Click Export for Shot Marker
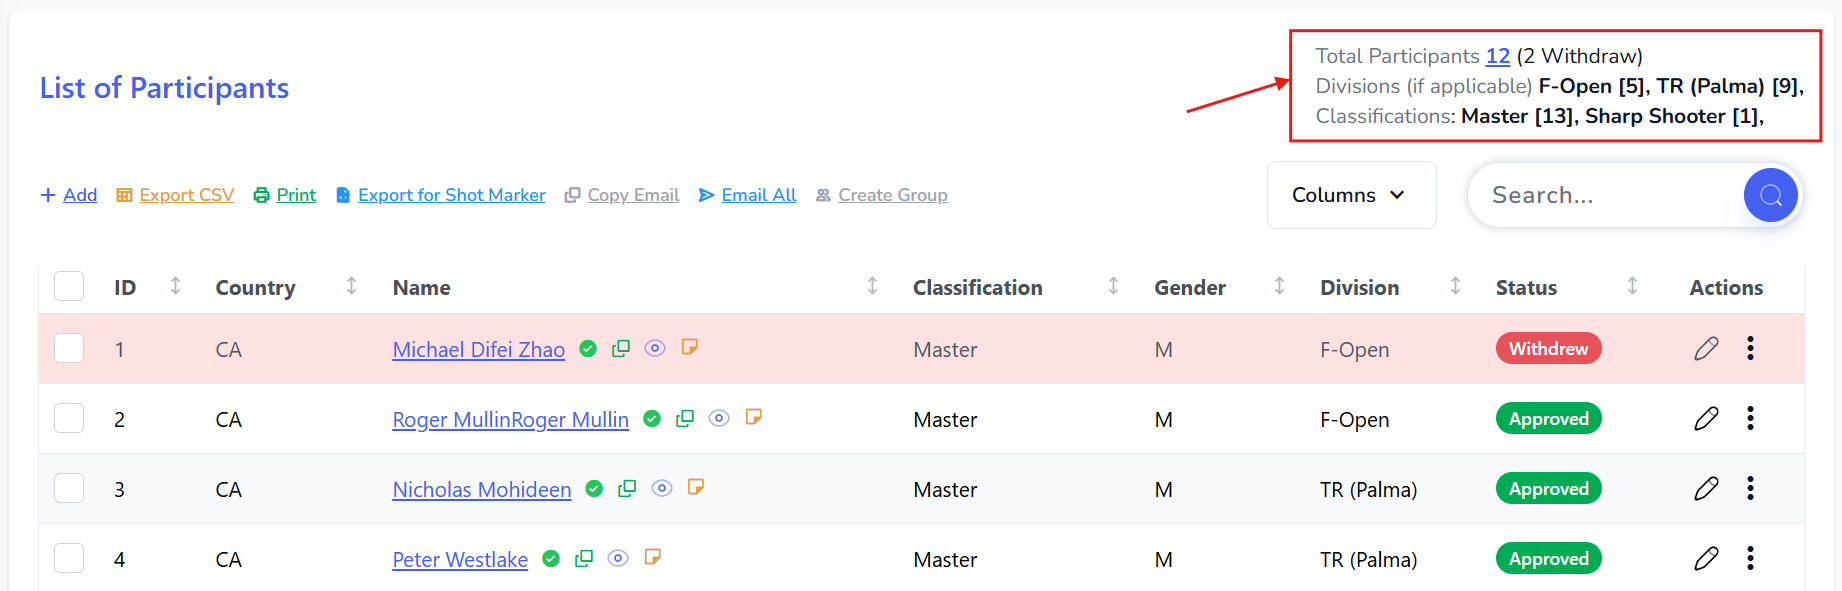 [x=451, y=195]
